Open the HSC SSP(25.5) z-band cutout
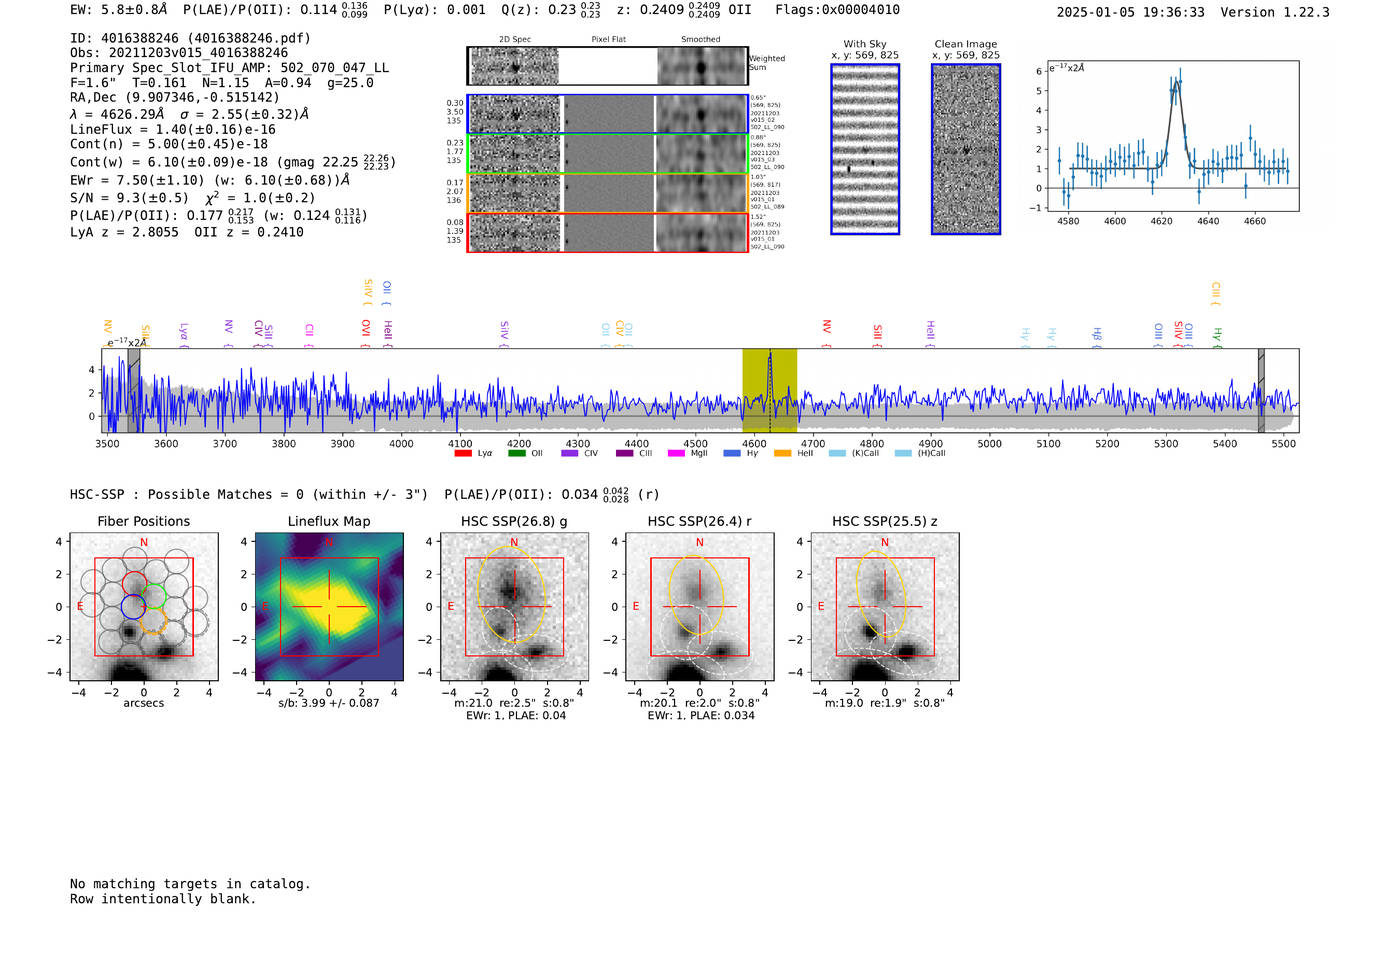 point(884,607)
